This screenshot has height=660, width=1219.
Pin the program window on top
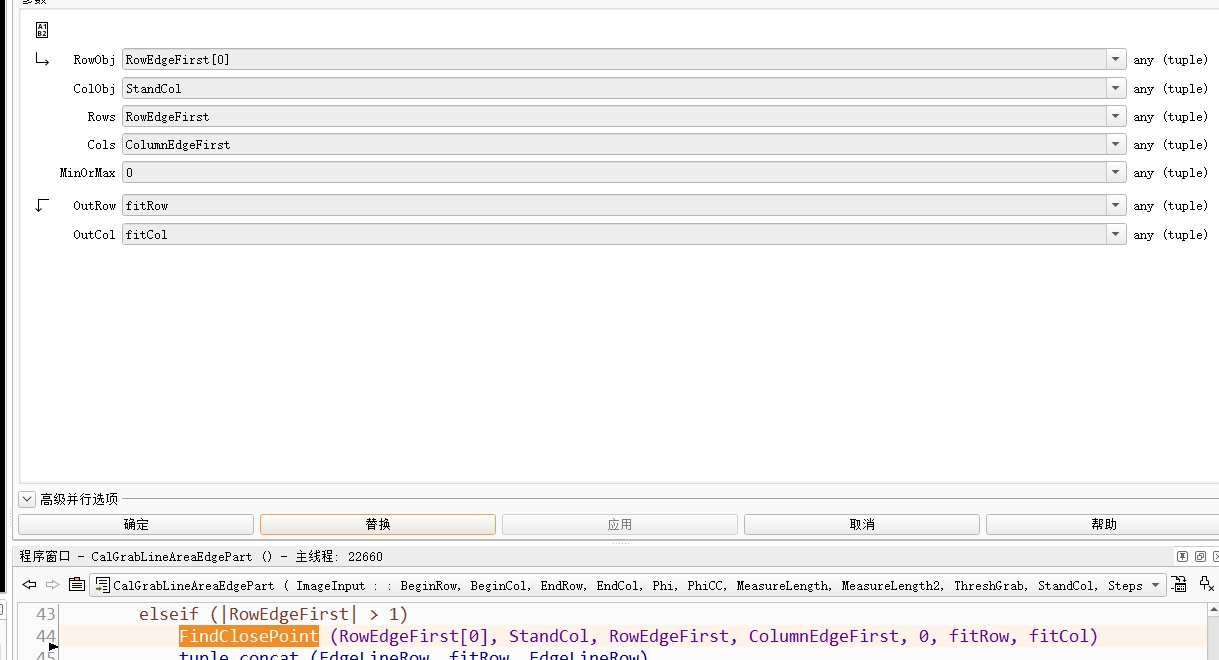(1183, 556)
